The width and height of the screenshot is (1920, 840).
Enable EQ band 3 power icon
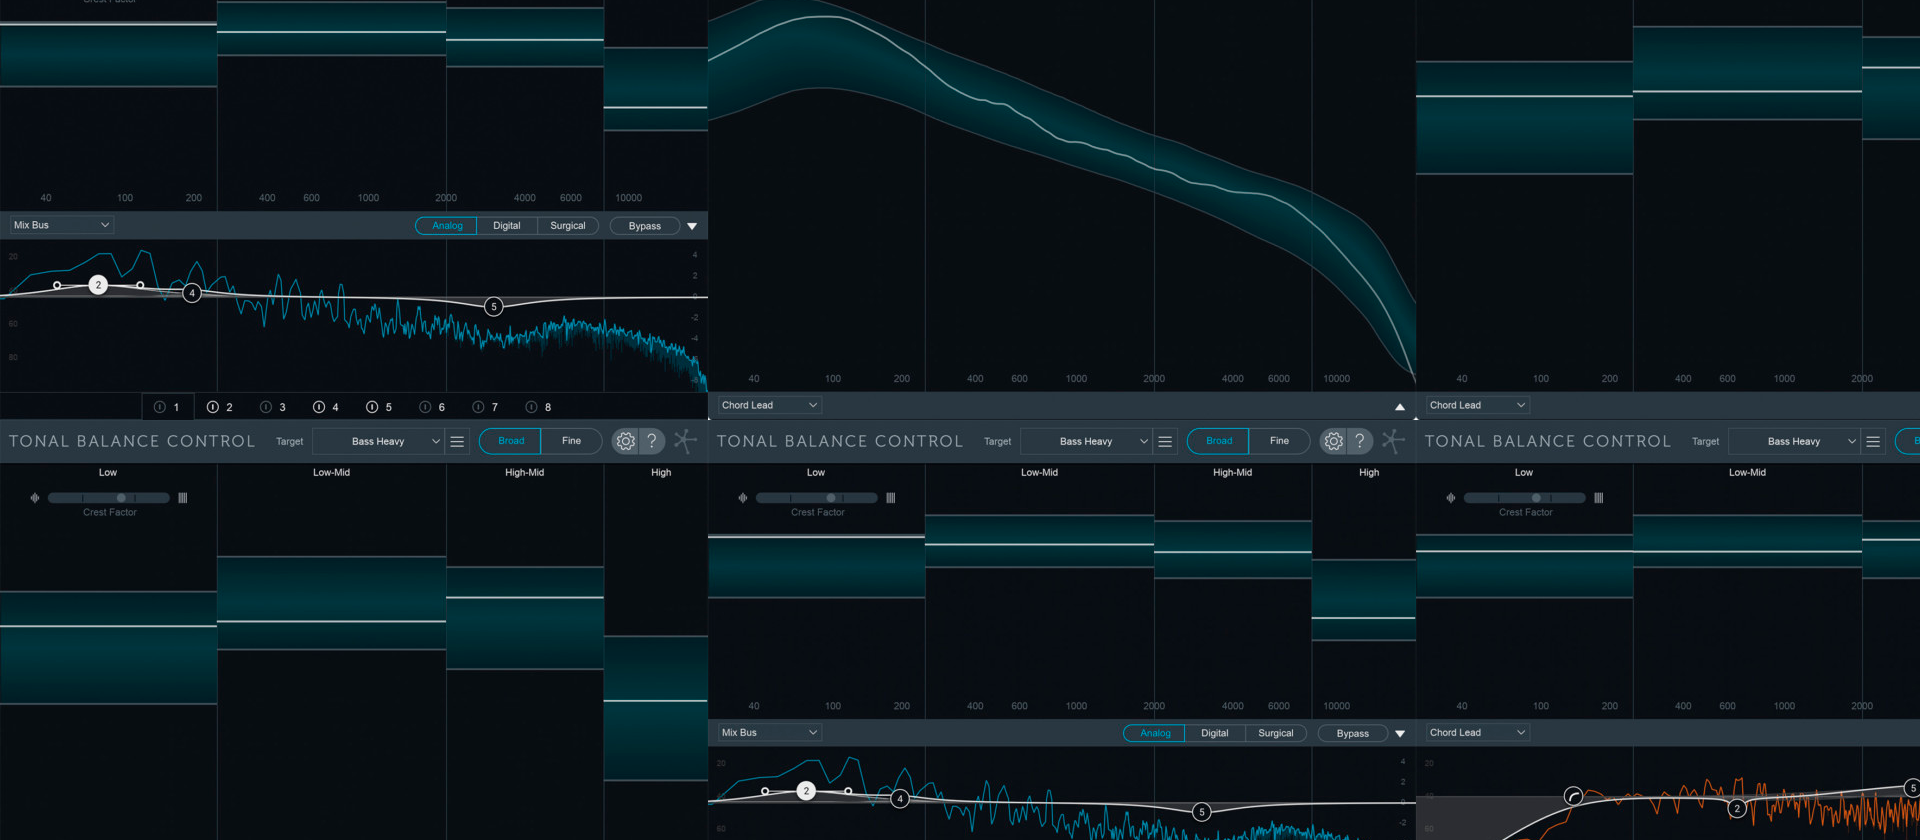(x=266, y=407)
